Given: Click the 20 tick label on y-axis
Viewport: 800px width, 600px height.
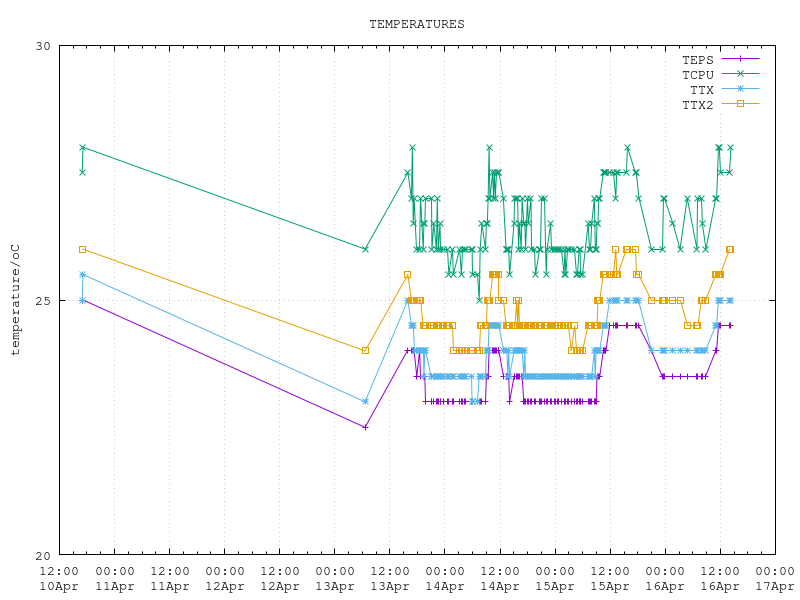Looking at the screenshot, I should (x=42, y=556).
